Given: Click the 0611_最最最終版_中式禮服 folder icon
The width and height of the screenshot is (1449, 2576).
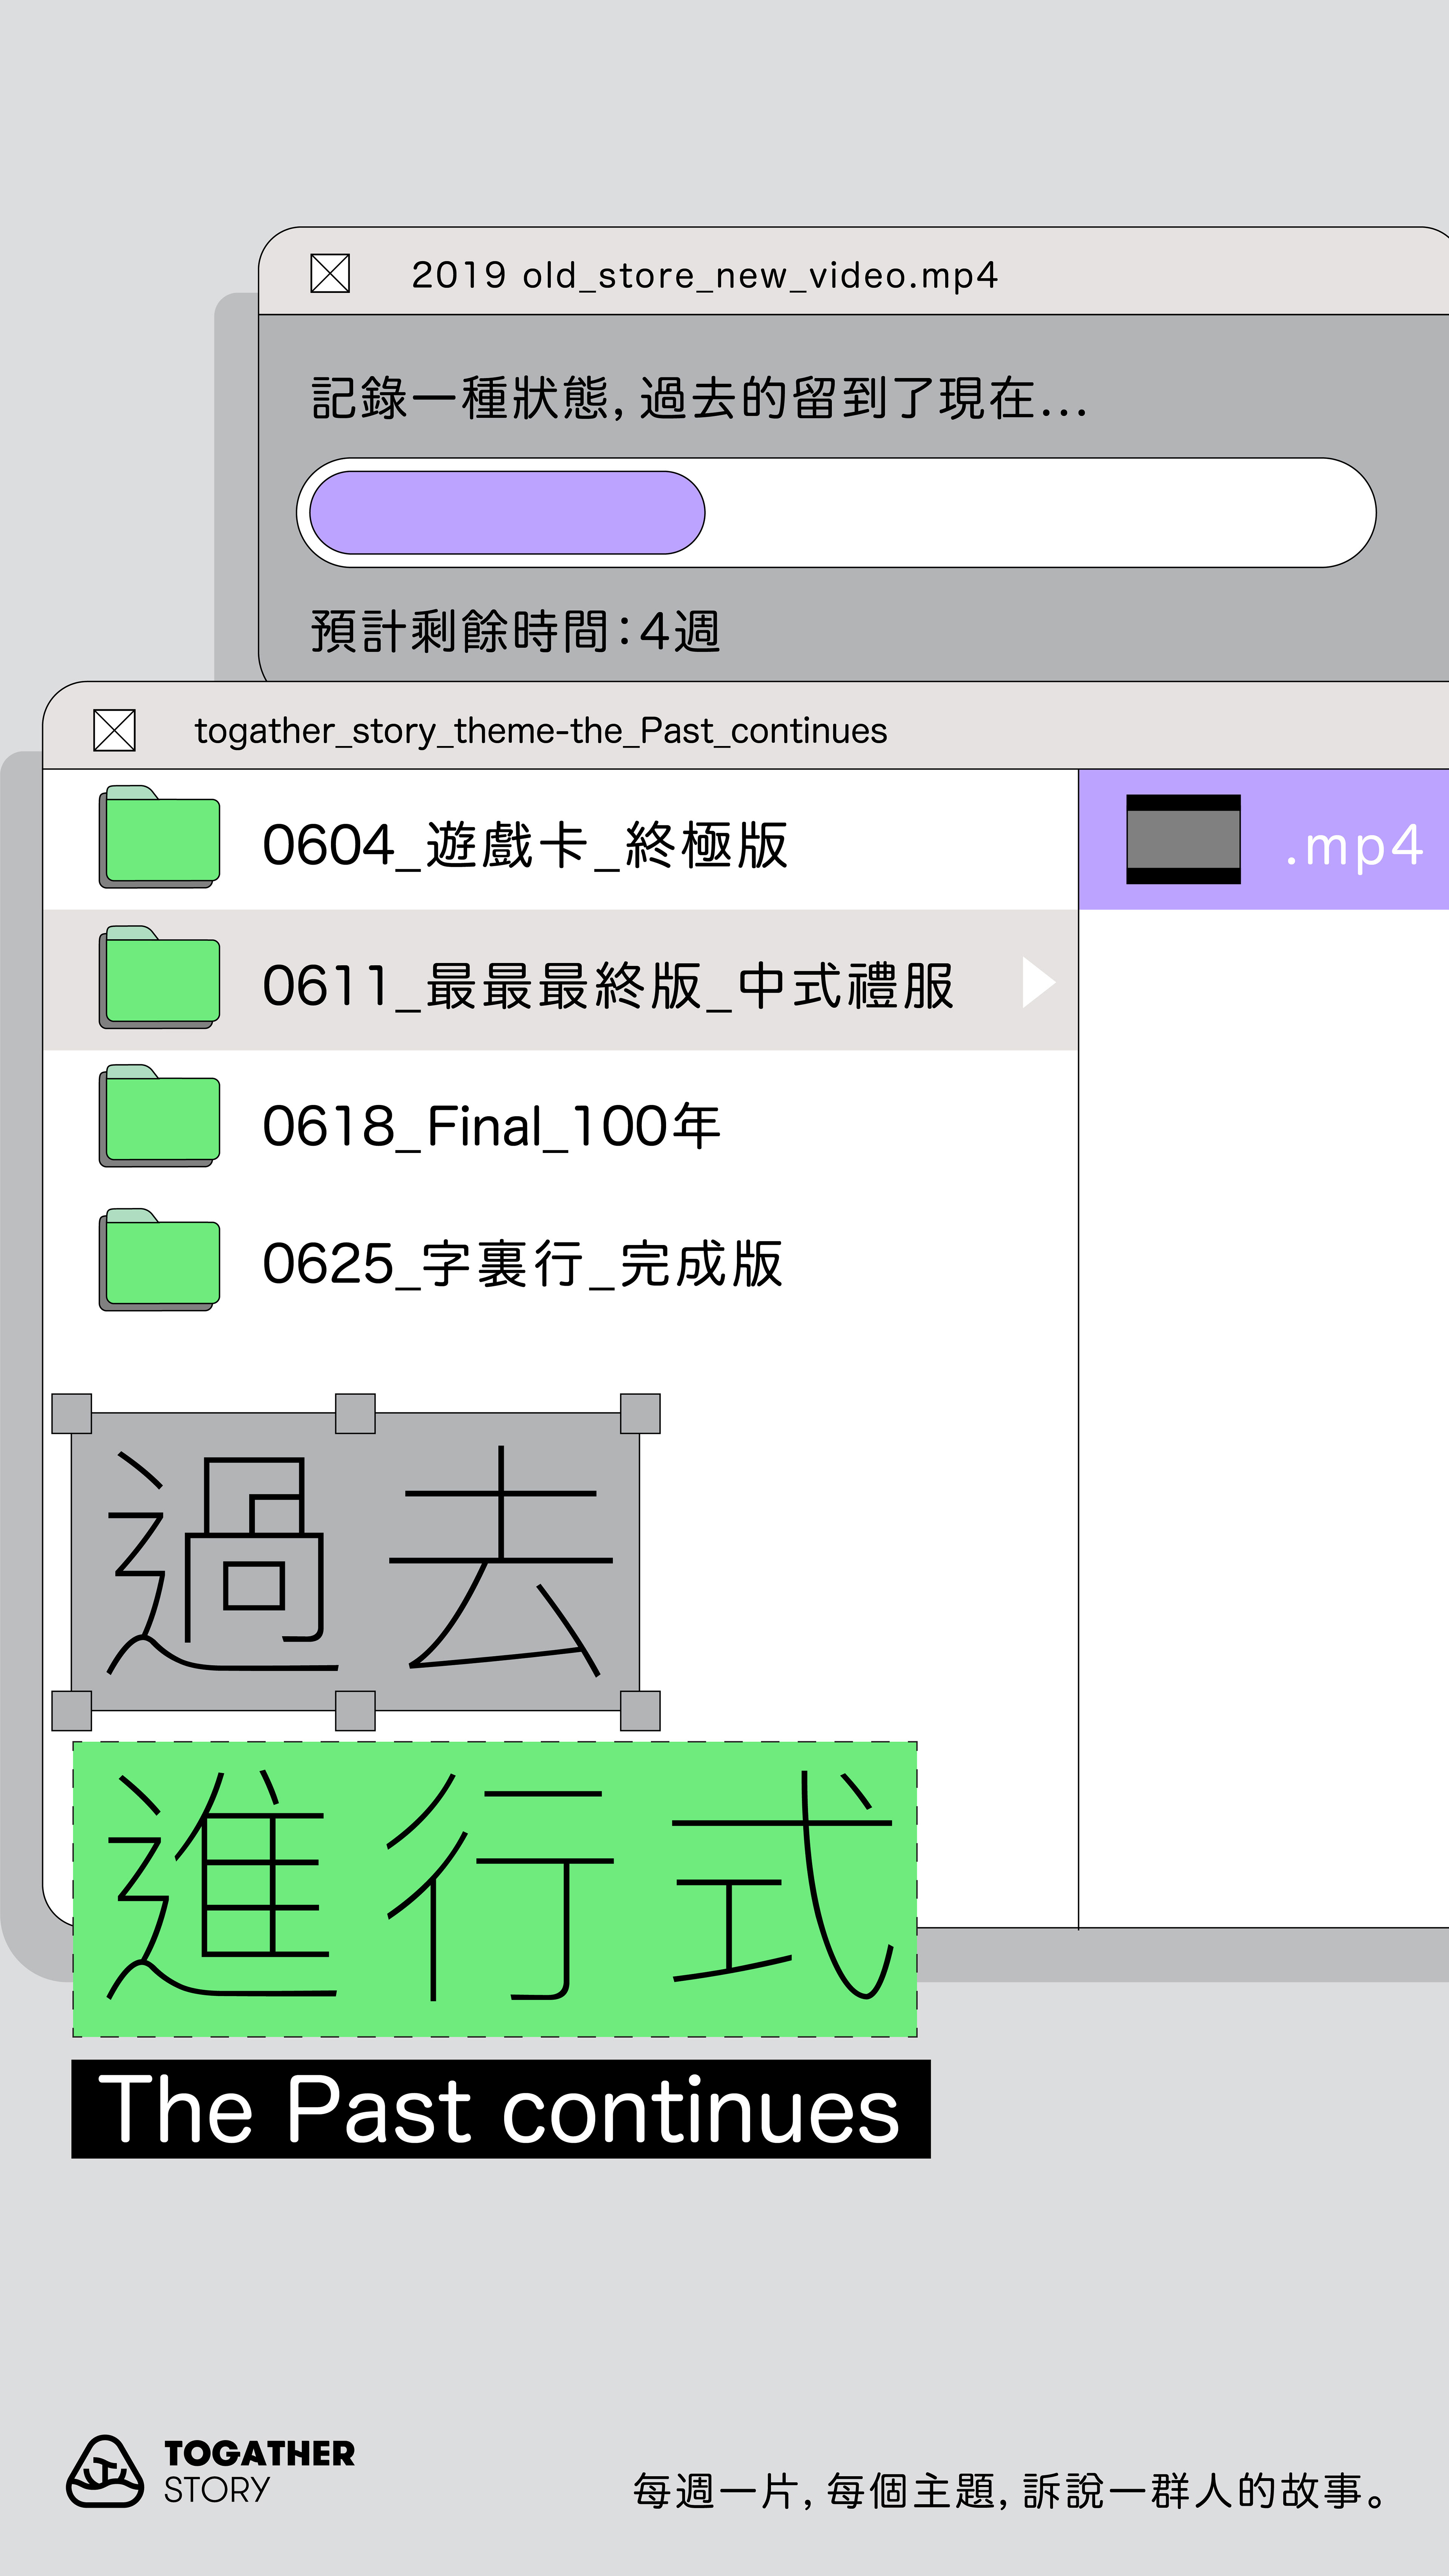Looking at the screenshot, I should pyautogui.click(x=159, y=978).
